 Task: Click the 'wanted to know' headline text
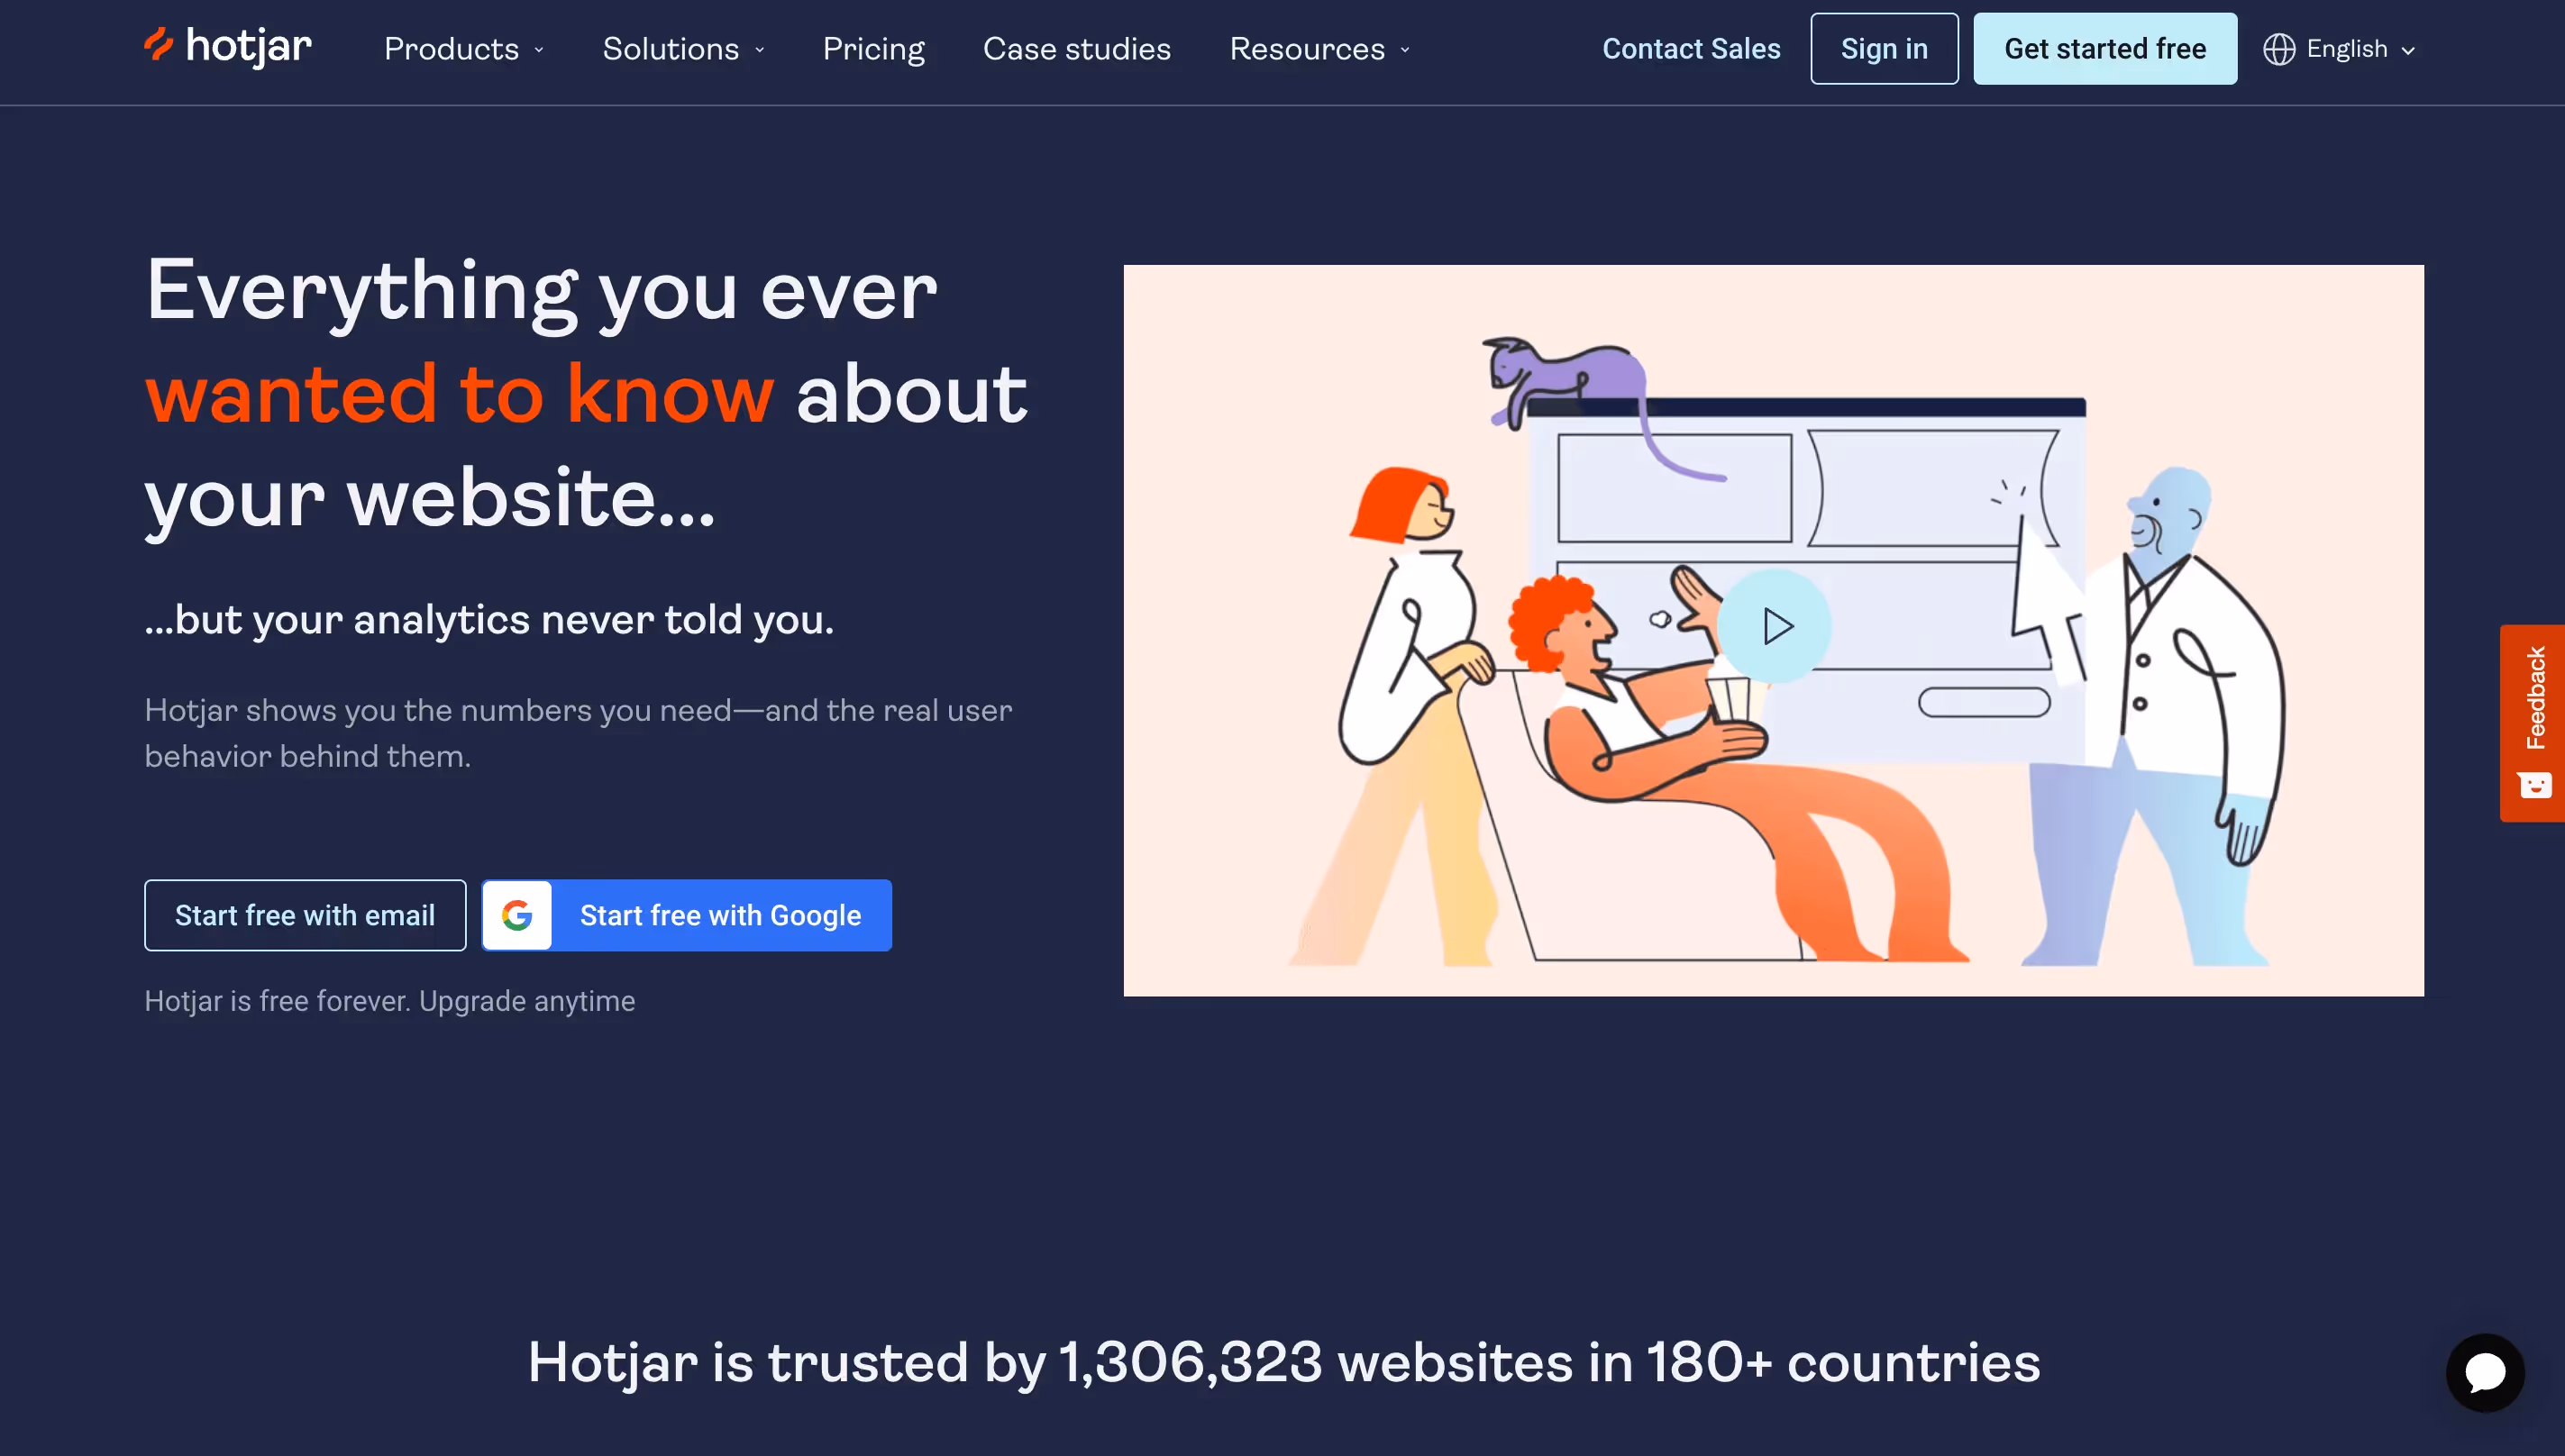click(459, 395)
